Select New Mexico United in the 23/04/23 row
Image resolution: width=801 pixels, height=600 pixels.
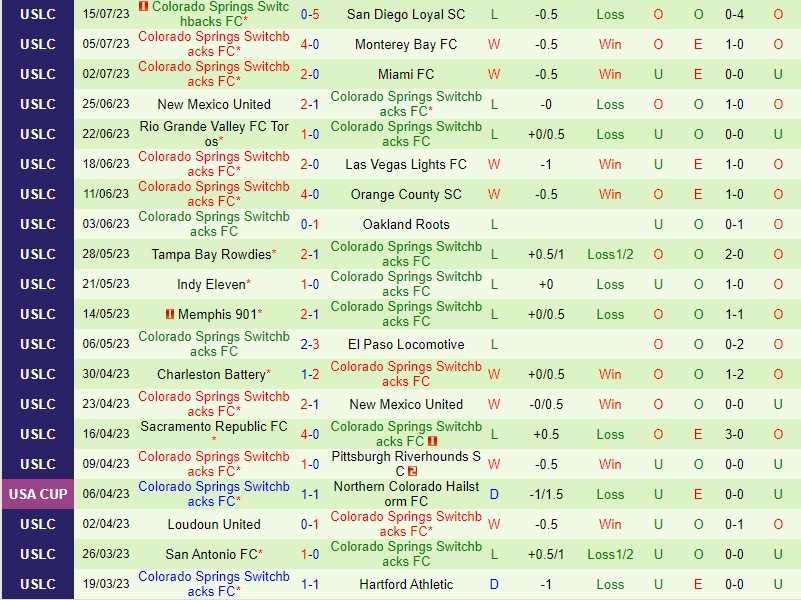coord(406,404)
